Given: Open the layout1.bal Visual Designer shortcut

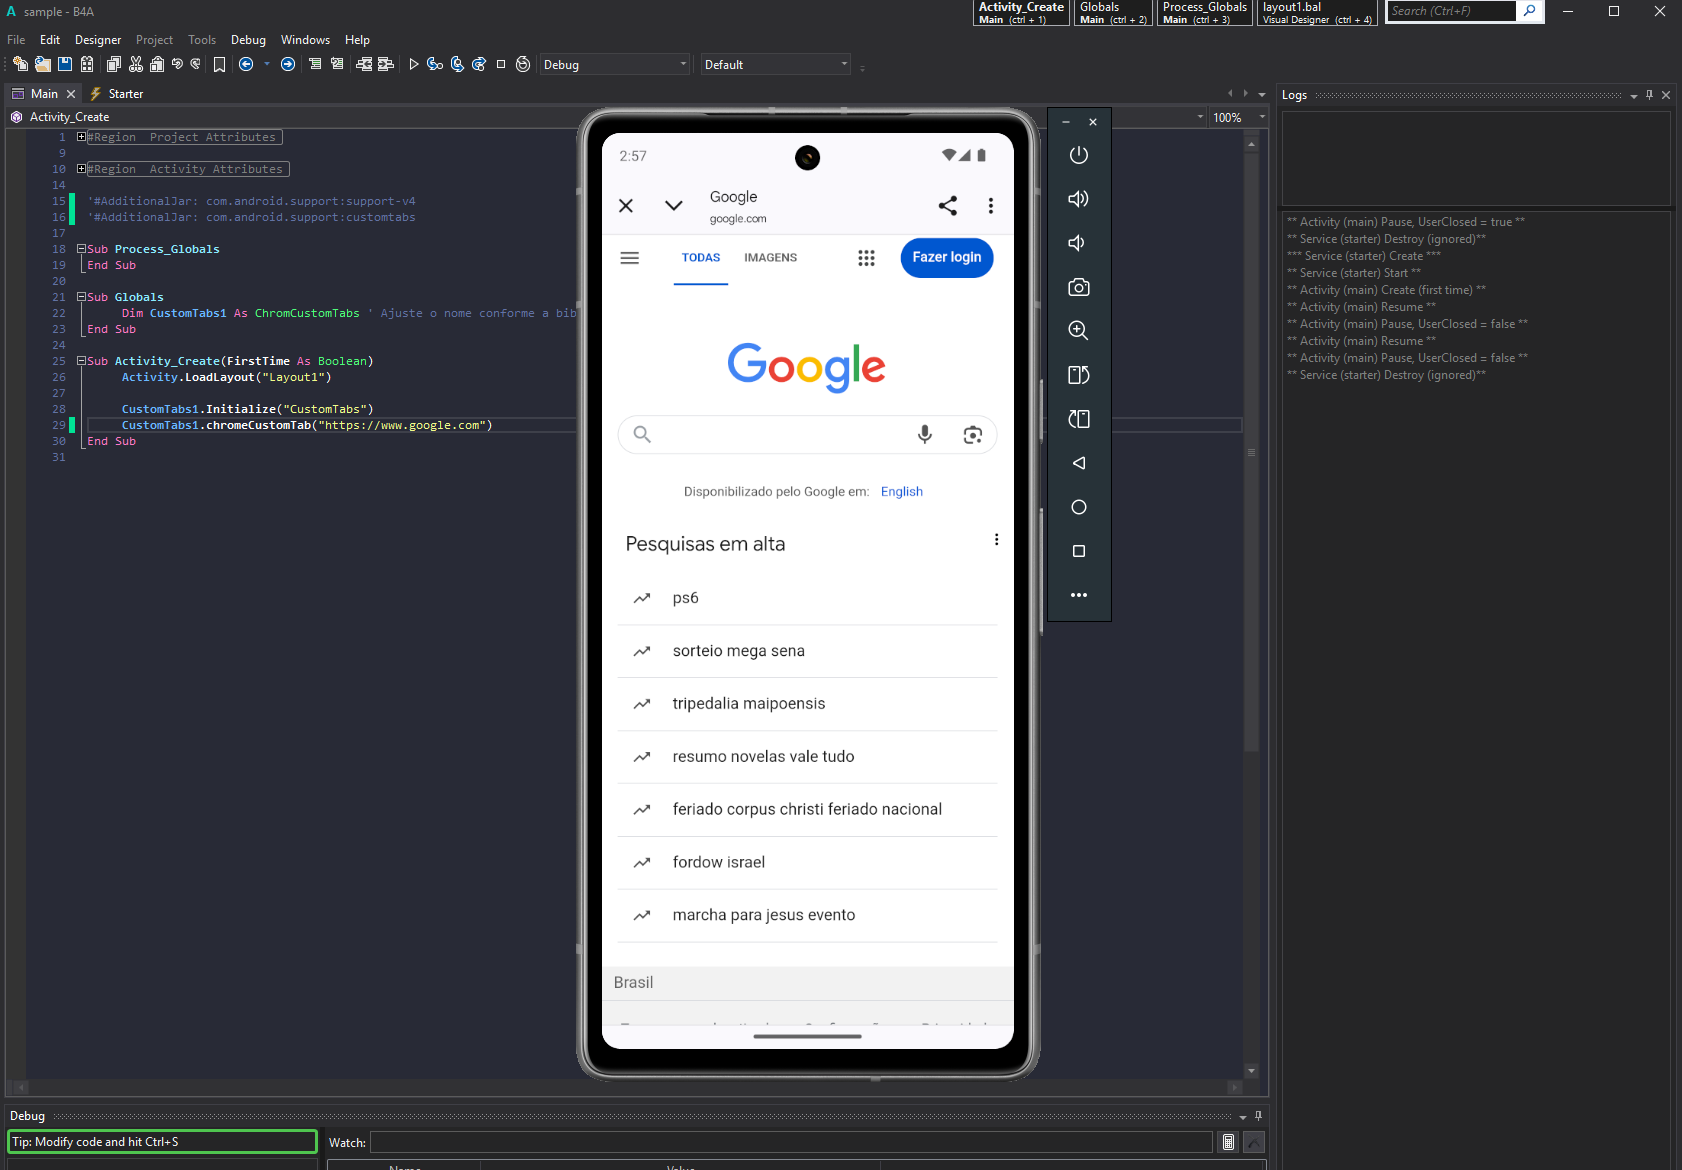Looking at the screenshot, I should pyautogui.click(x=1317, y=13).
